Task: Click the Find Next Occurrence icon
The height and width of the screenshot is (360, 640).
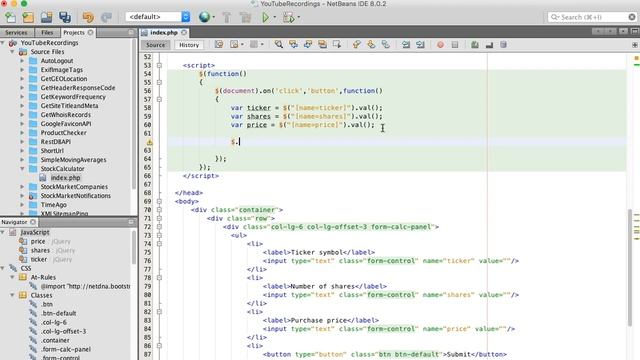Action: [x=308, y=44]
